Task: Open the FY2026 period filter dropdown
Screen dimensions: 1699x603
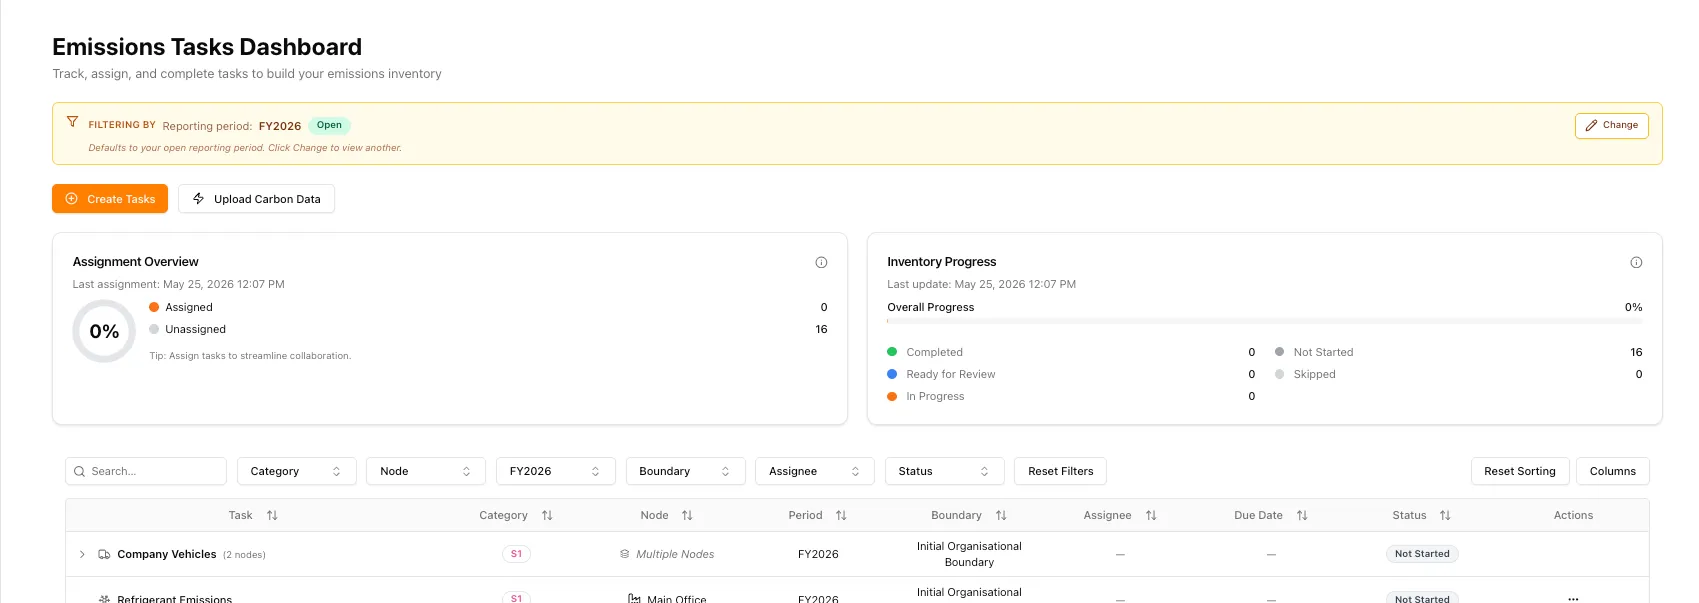Action: click(x=556, y=471)
